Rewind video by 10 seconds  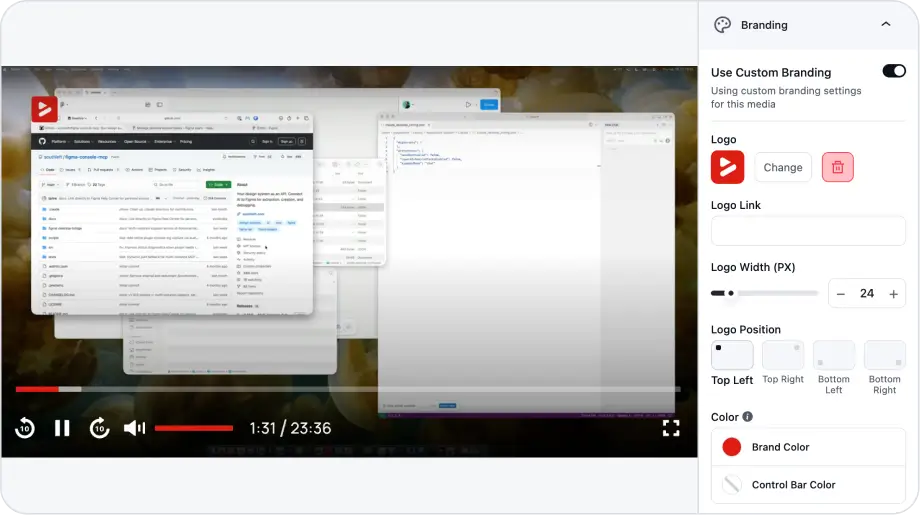[x=25, y=428]
